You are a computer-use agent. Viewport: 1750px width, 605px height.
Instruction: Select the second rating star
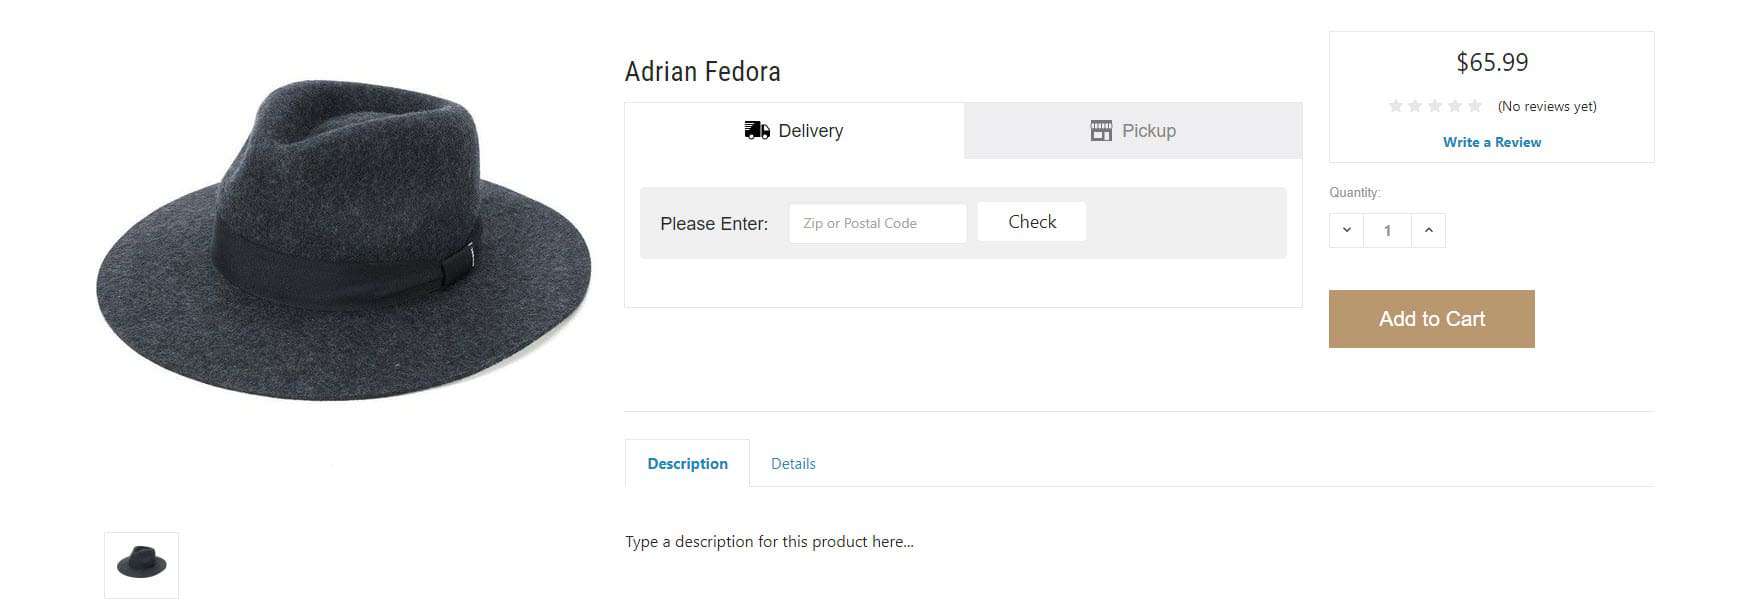[1415, 106]
